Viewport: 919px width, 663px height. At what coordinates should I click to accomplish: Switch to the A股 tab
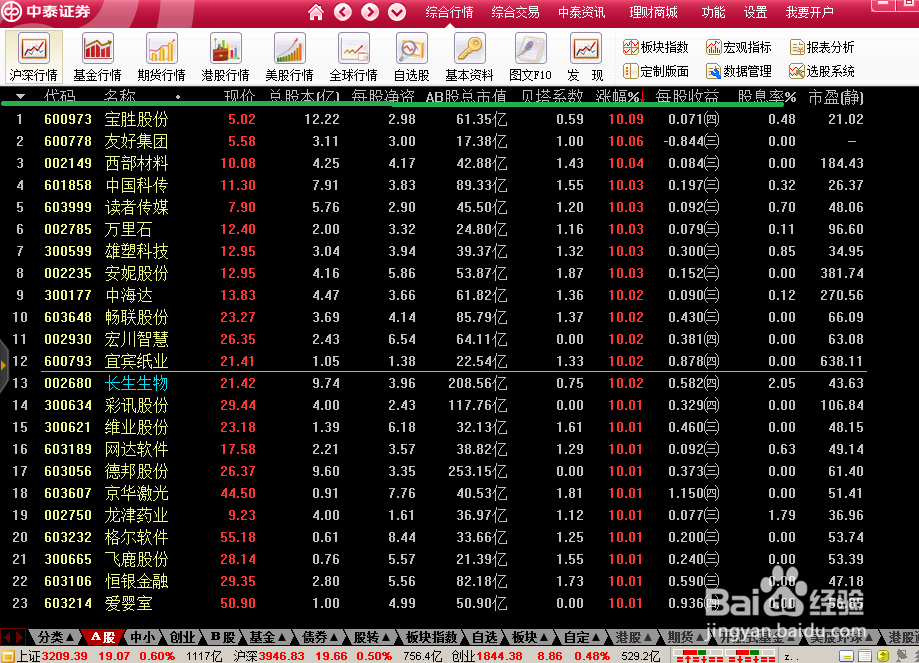[103, 637]
